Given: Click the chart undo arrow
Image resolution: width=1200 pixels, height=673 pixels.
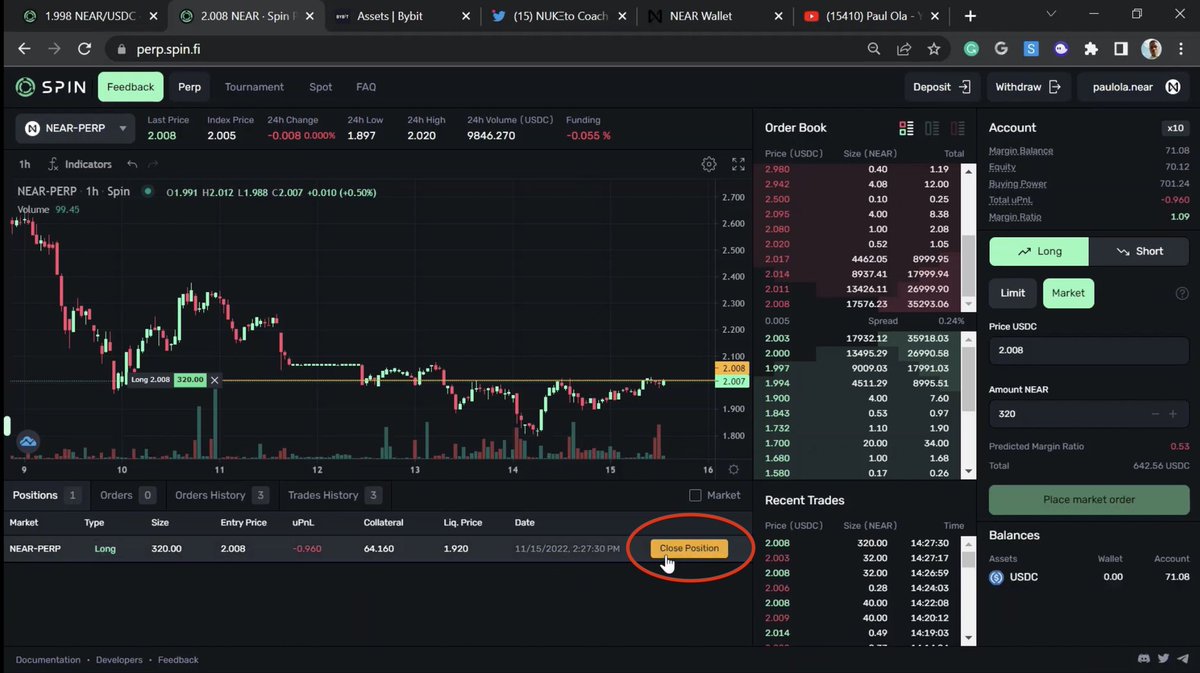Looking at the screenshot, I should tap(132, 164).
